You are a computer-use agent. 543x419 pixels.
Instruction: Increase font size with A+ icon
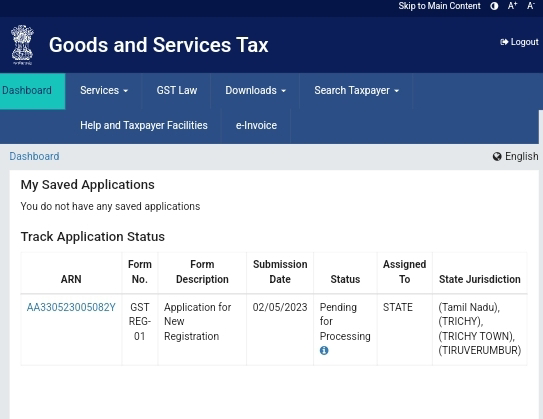click(513, 6)
